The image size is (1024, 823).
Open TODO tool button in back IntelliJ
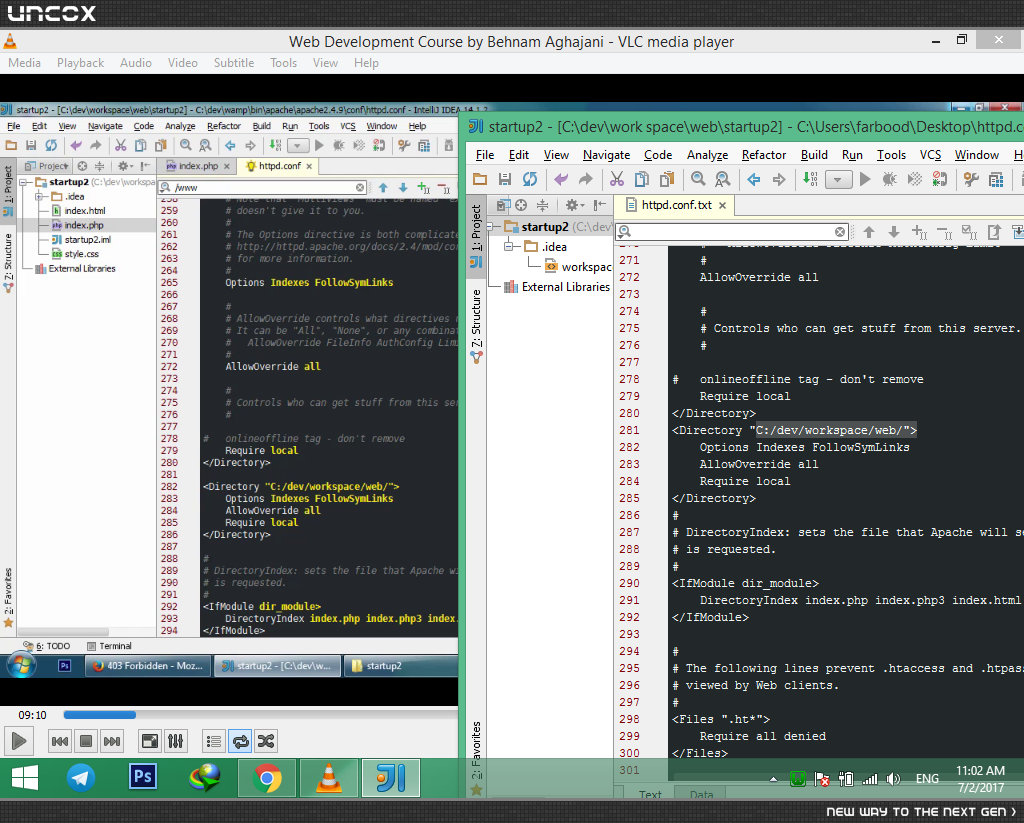coord(46,646)
